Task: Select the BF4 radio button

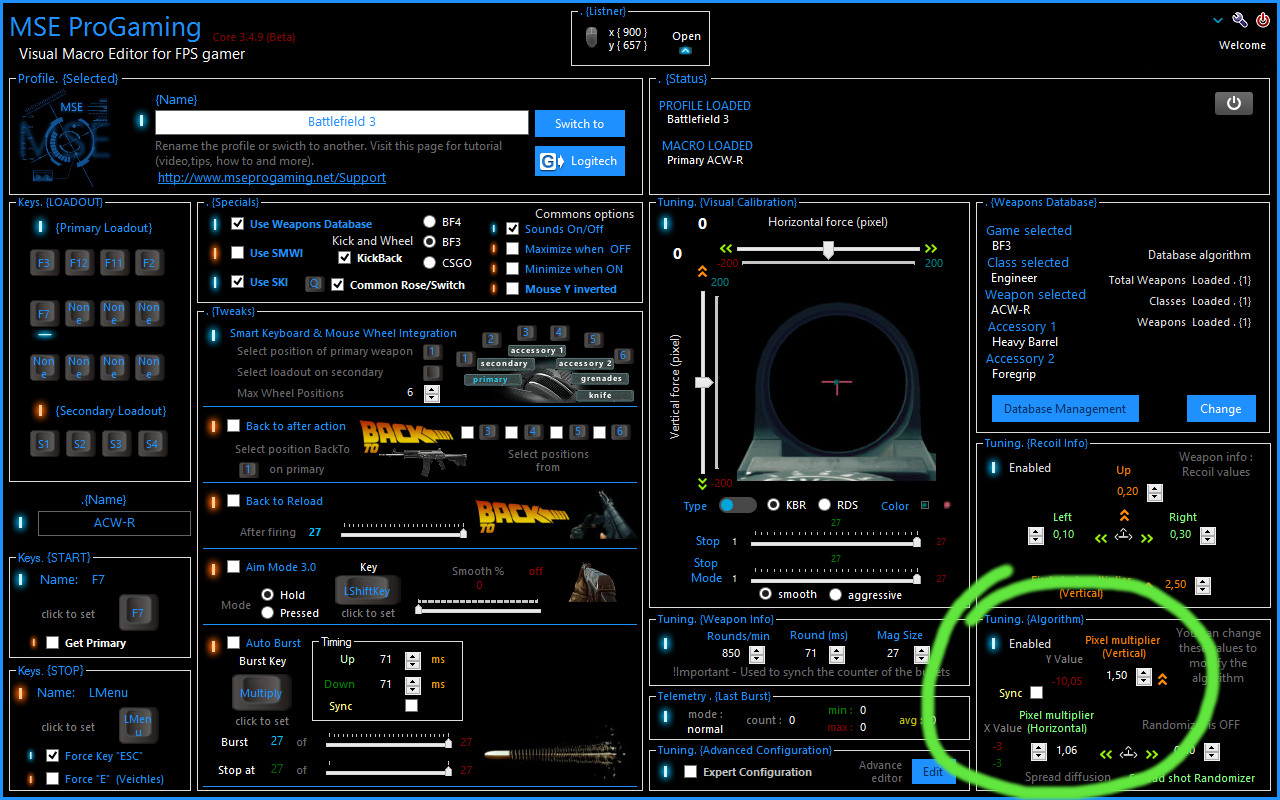Action: tap(430, 222)
